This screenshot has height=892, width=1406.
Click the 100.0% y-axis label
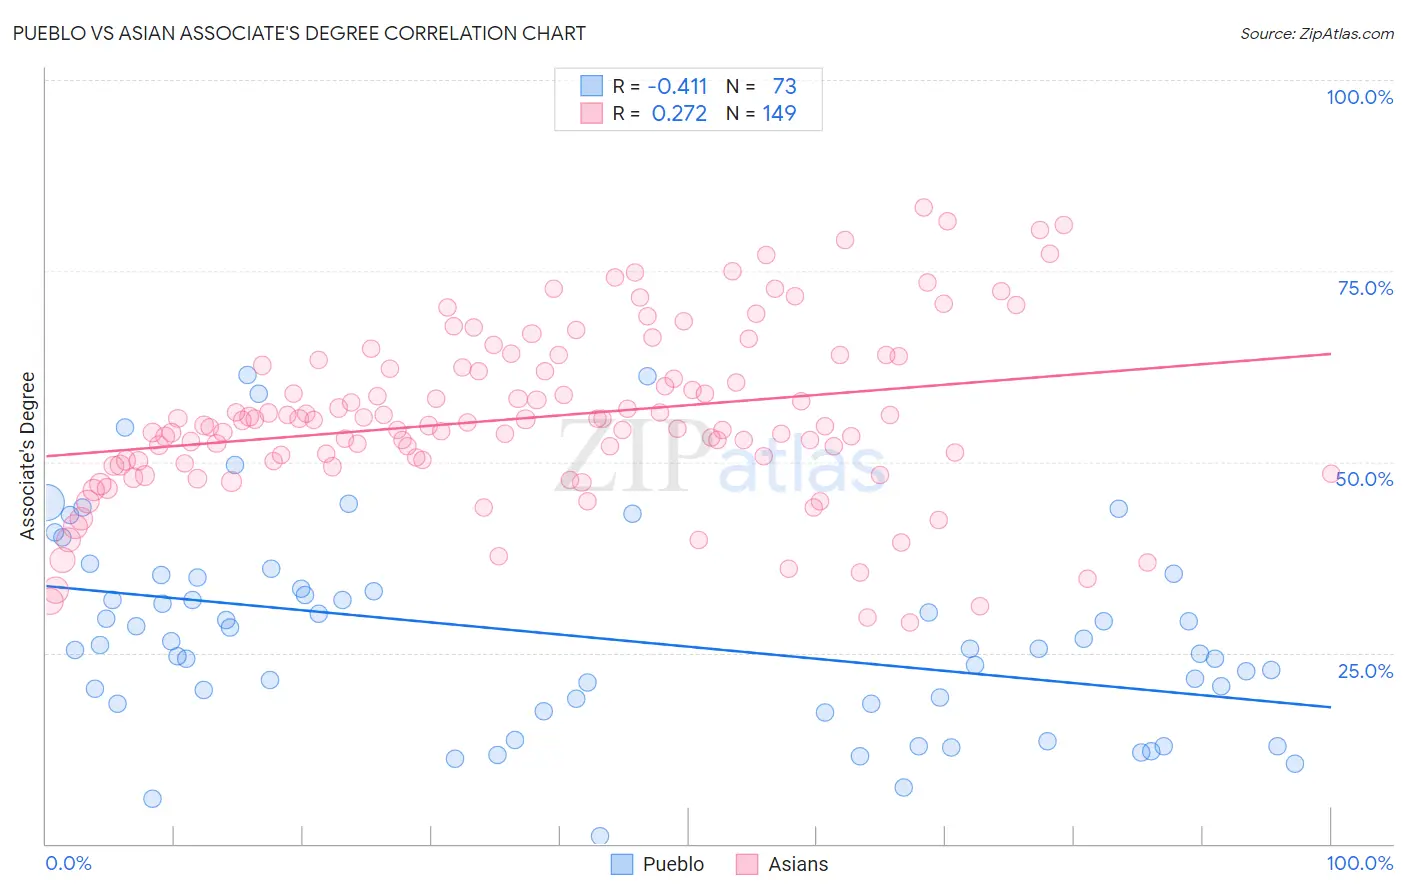[x=1360, y=97]
